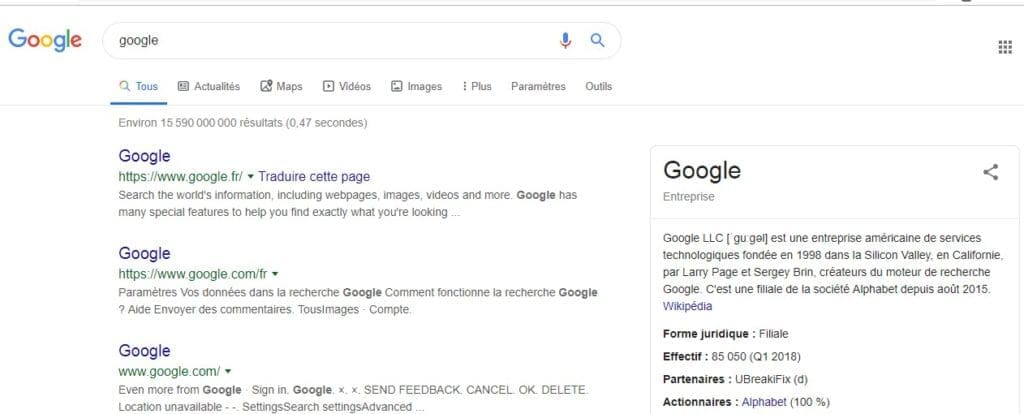Open the Paramètres settings menu
The width and height of the screenshot is (1024, 414).
click(538, 86)
